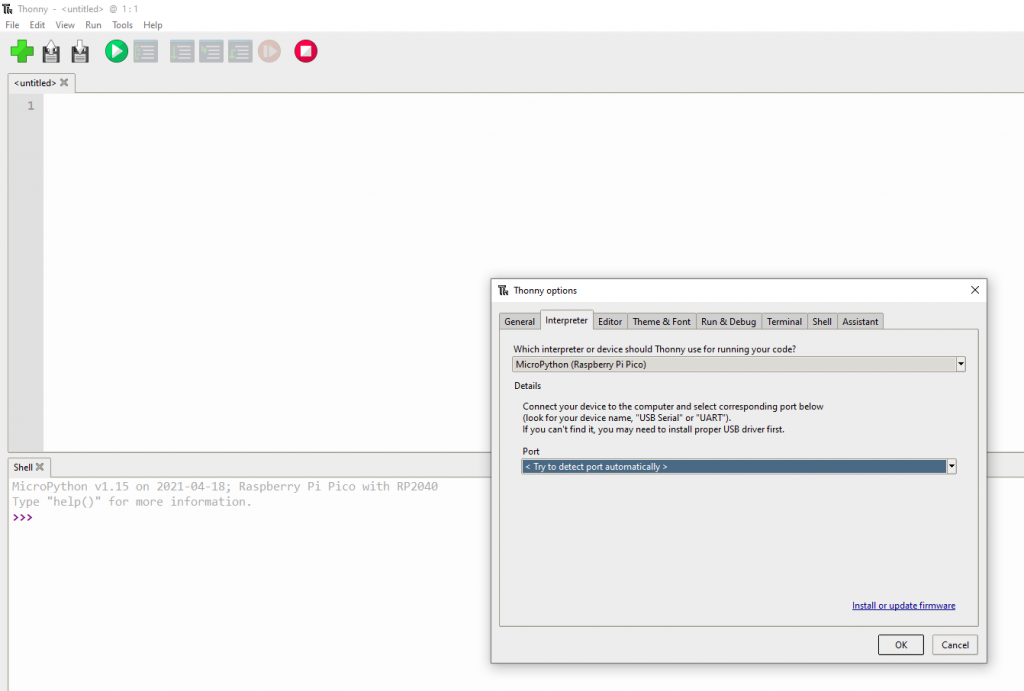Close the Shell panel tab
The image size is (1024, 691).
40,467
